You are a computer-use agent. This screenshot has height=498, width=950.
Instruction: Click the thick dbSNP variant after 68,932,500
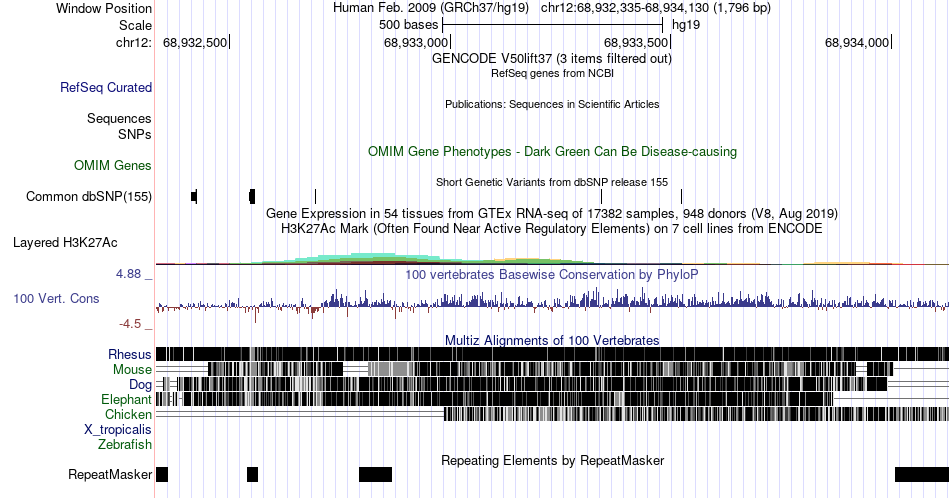pyautogui.click(x=252, y=196)
